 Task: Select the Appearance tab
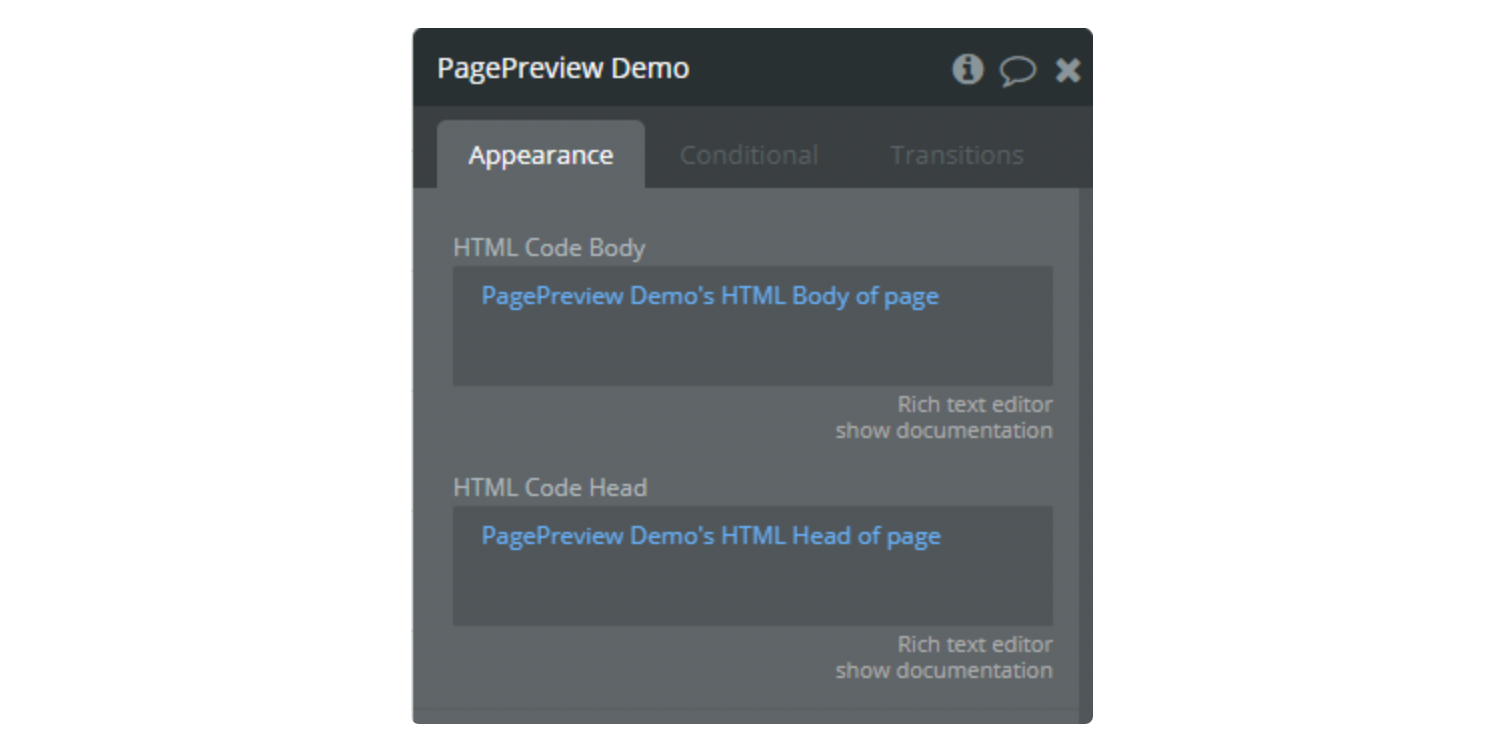click(x=541, y=155)
